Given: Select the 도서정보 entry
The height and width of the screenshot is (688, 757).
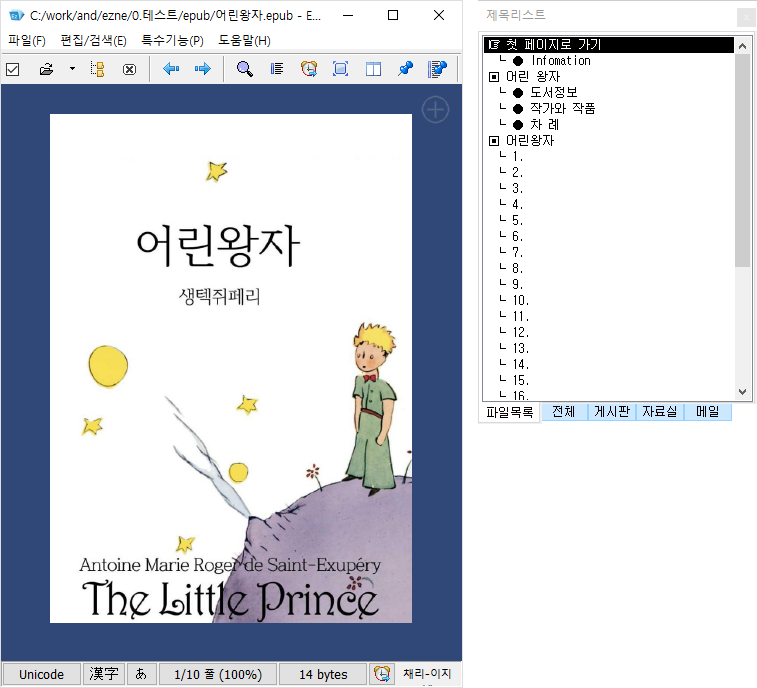Looking at the screenshot, I should pyautogui.click(x=554, y=93).
